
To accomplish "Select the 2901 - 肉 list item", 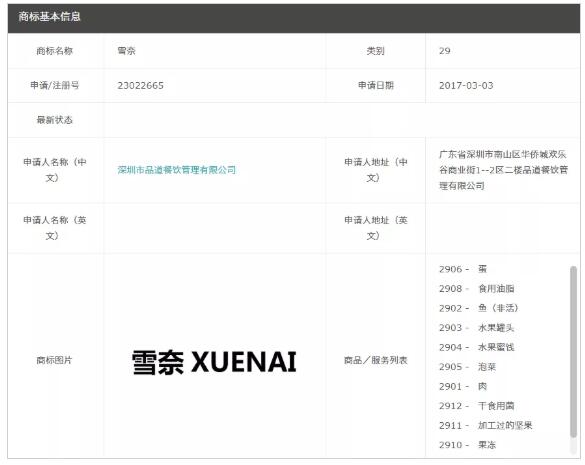I will point(463,386).
